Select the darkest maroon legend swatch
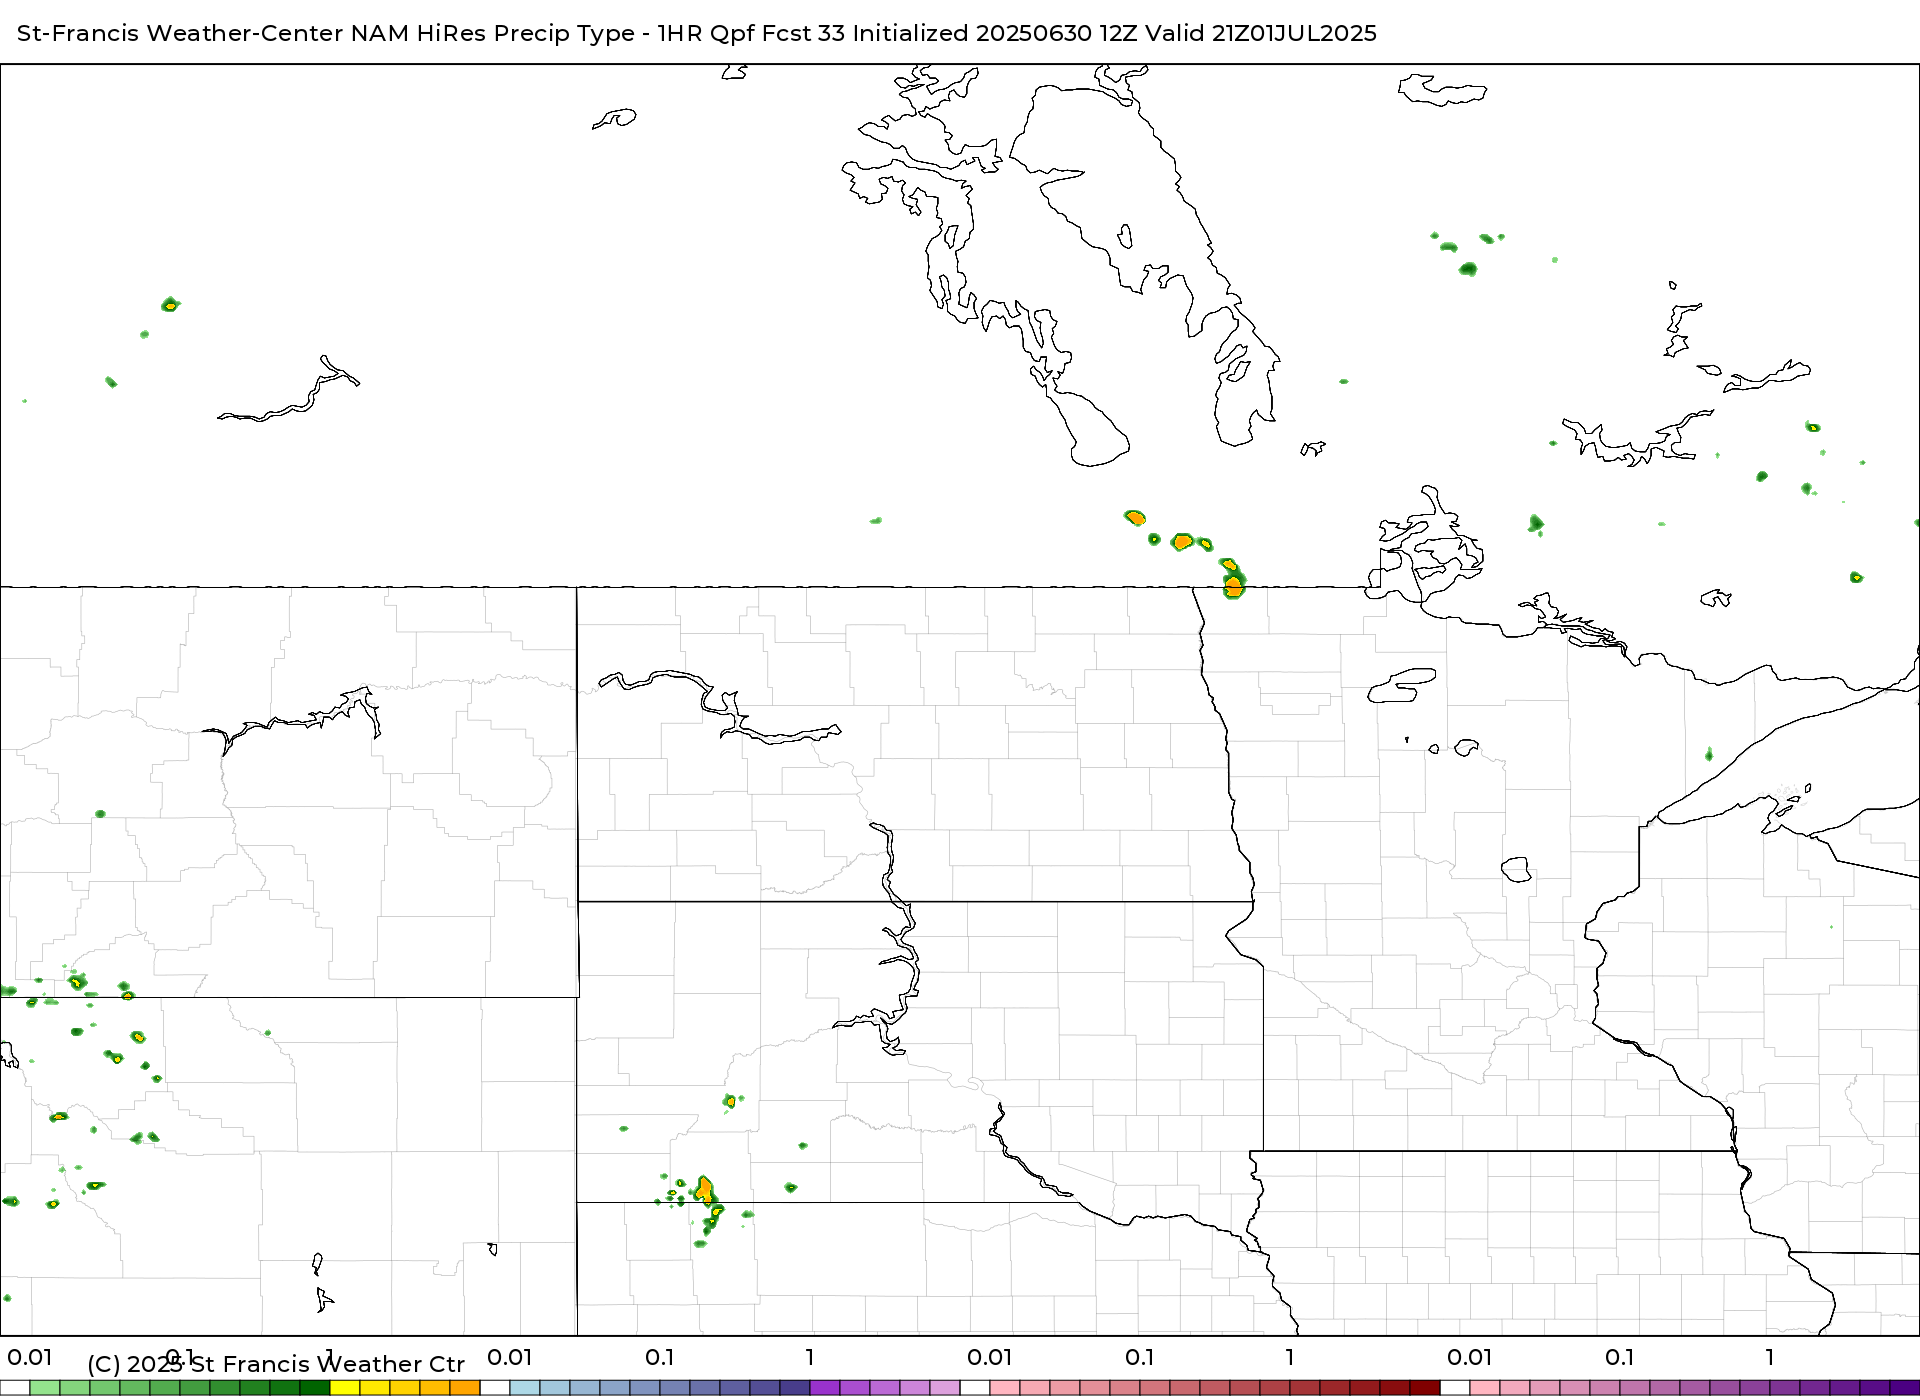Image resolution: width=1920 pixels, height=1400 pixels. click(1425, 1388)
